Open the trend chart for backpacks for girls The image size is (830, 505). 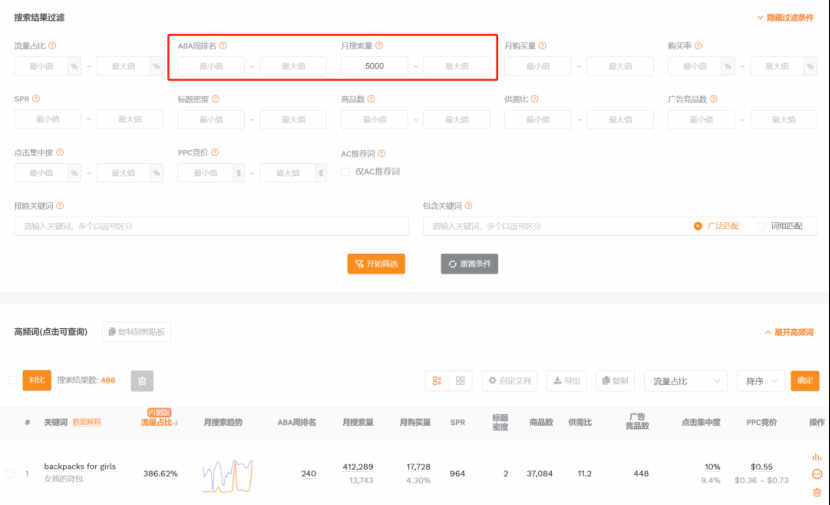pos(228,475)
